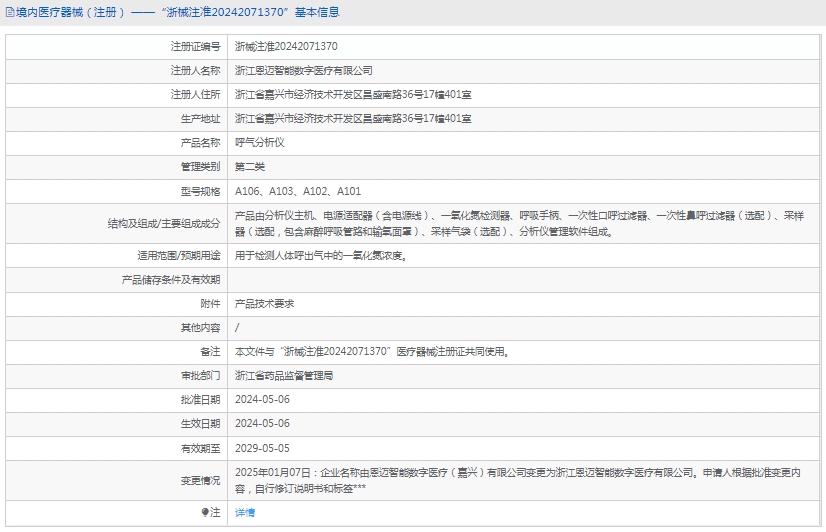Click the 备注 remark text
Image resolution: width=826 pixels, height=532 pixels.
372,351
